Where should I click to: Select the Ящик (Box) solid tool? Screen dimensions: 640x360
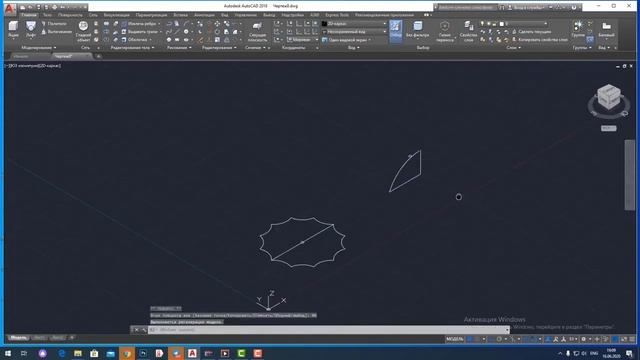13,29
